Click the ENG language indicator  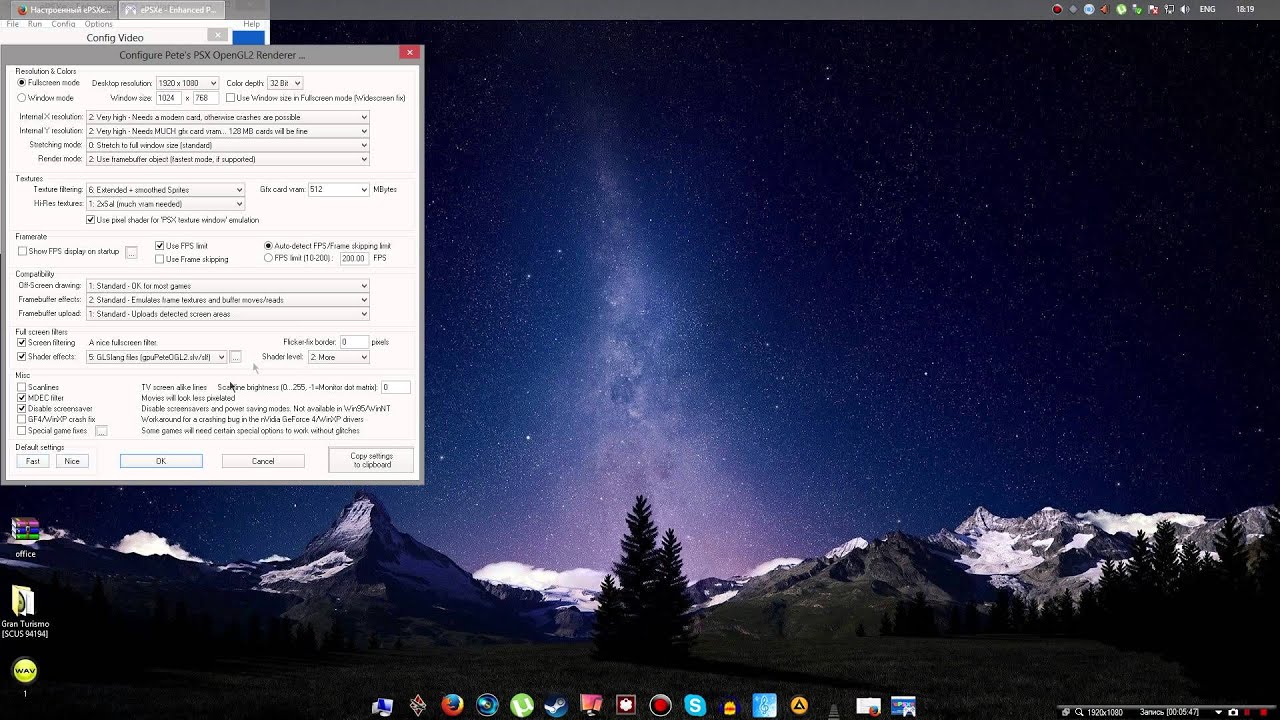[x=1207, y=9]
